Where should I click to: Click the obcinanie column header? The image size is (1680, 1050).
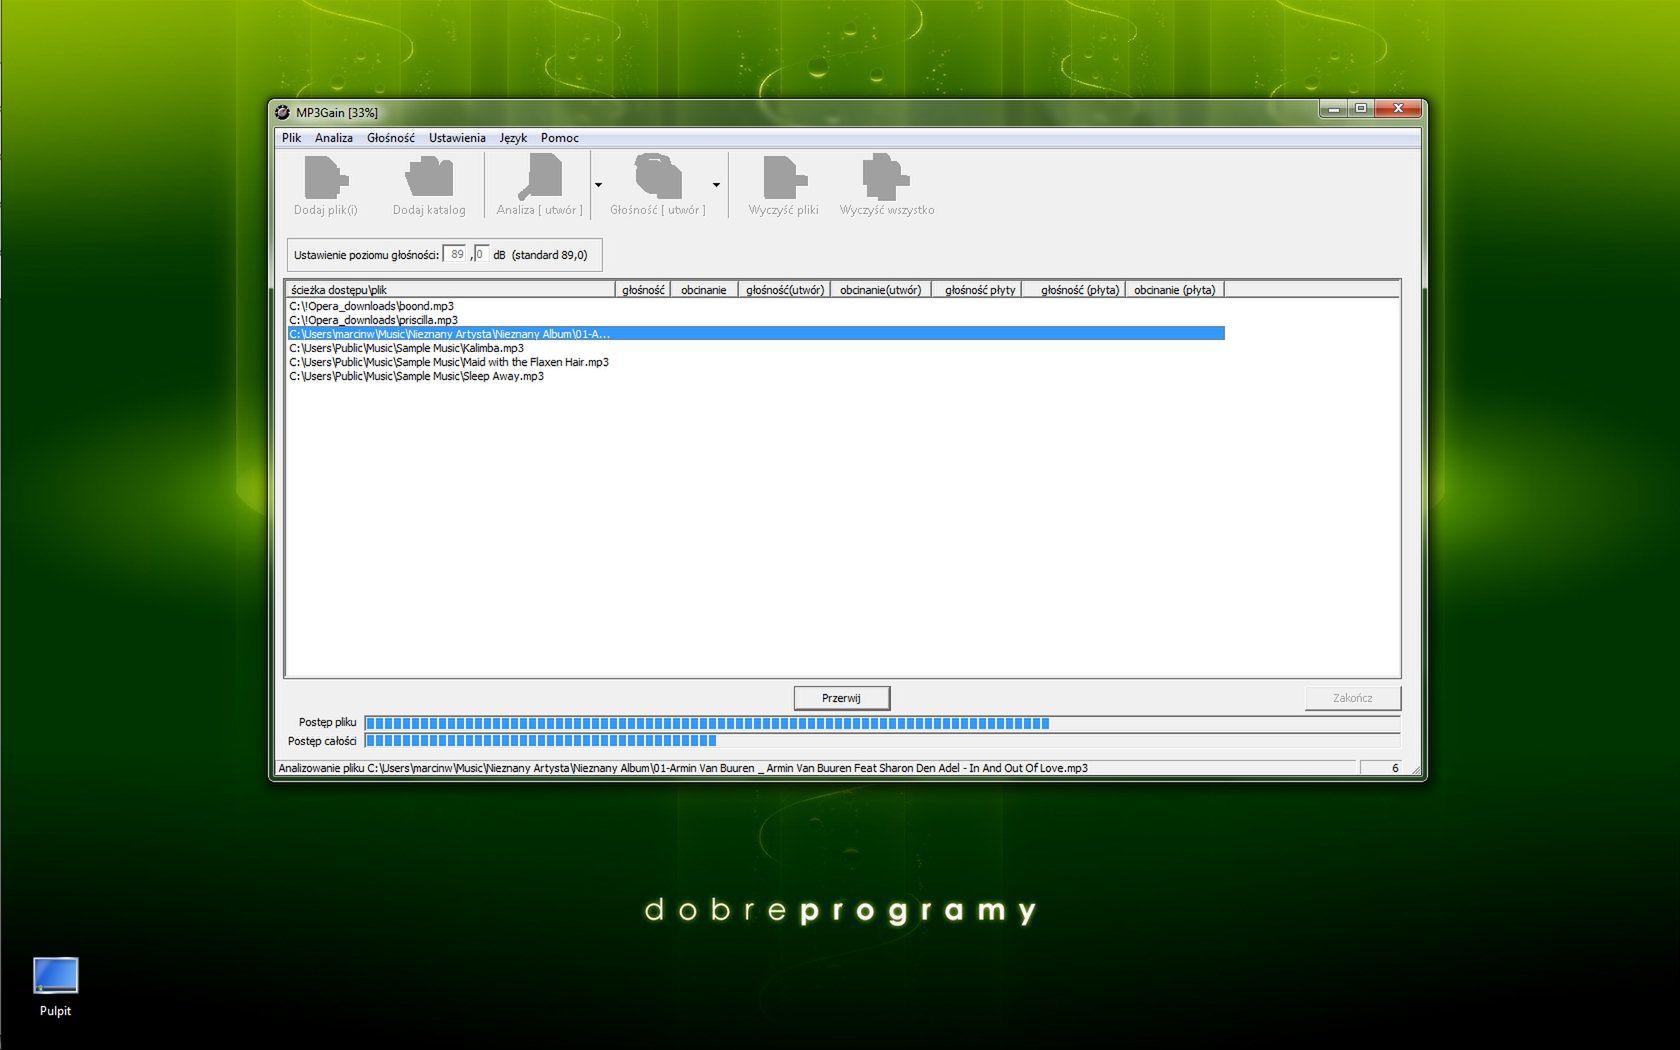(x=704, y=290)
